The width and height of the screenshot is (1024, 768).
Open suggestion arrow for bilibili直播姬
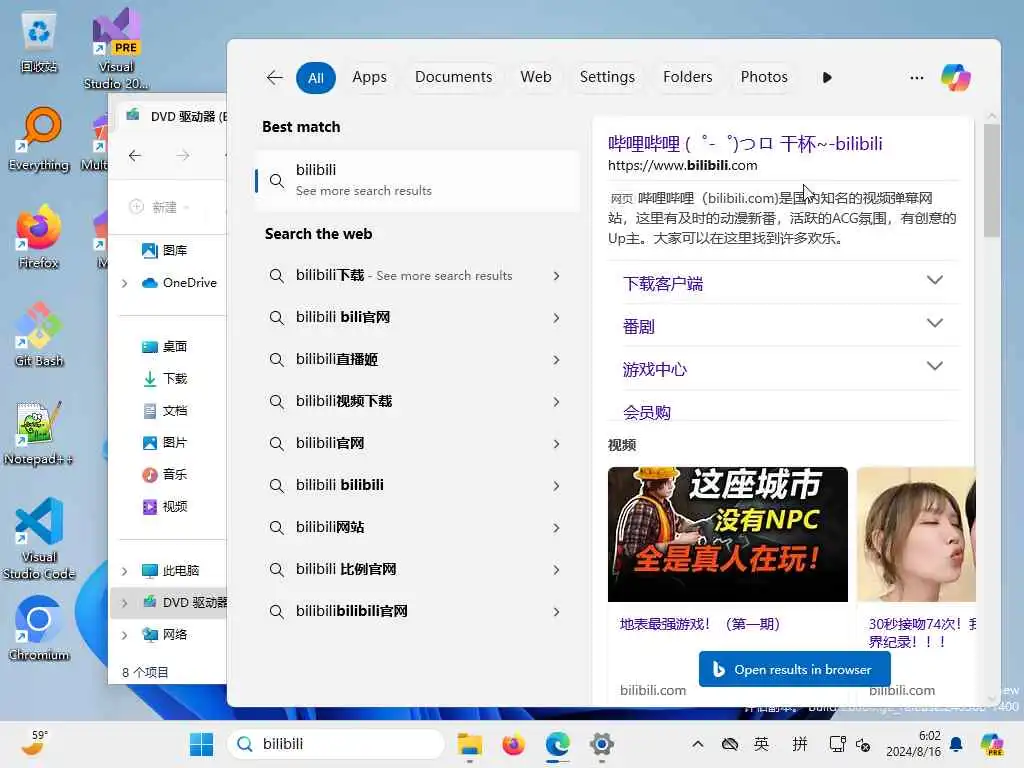556,360
